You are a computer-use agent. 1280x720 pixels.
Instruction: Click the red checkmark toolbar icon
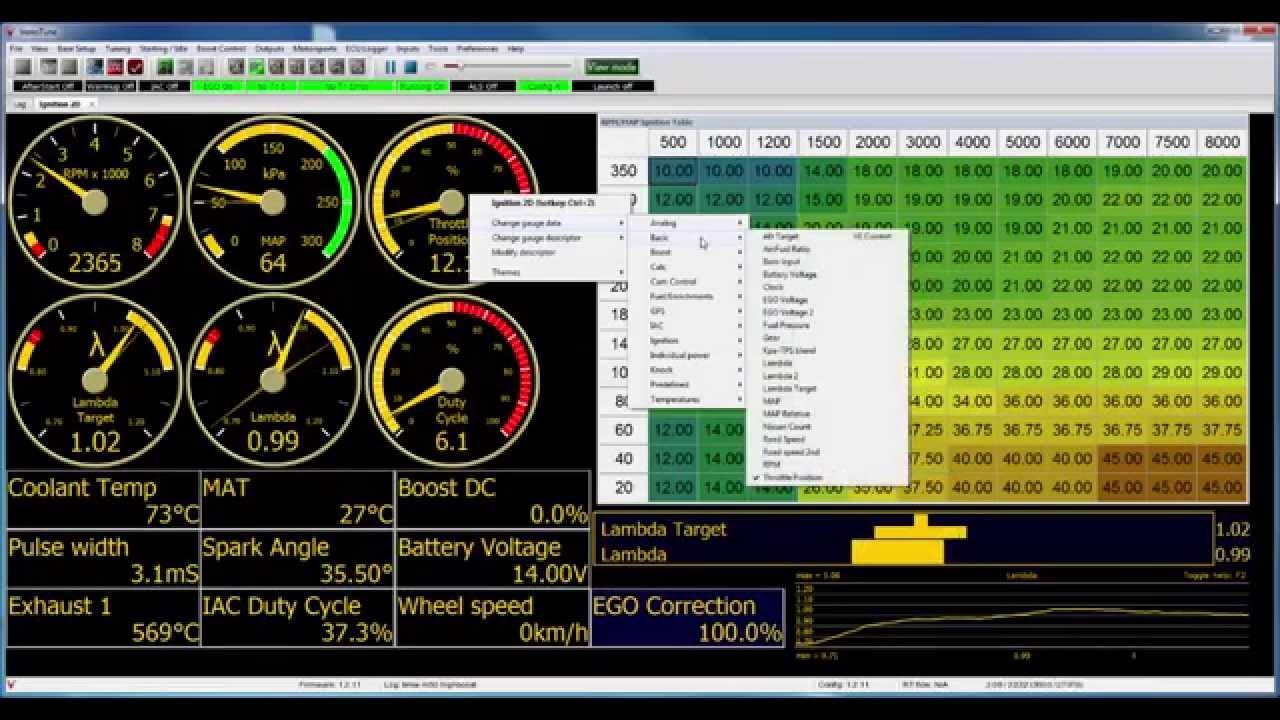[x=135, y=67]
